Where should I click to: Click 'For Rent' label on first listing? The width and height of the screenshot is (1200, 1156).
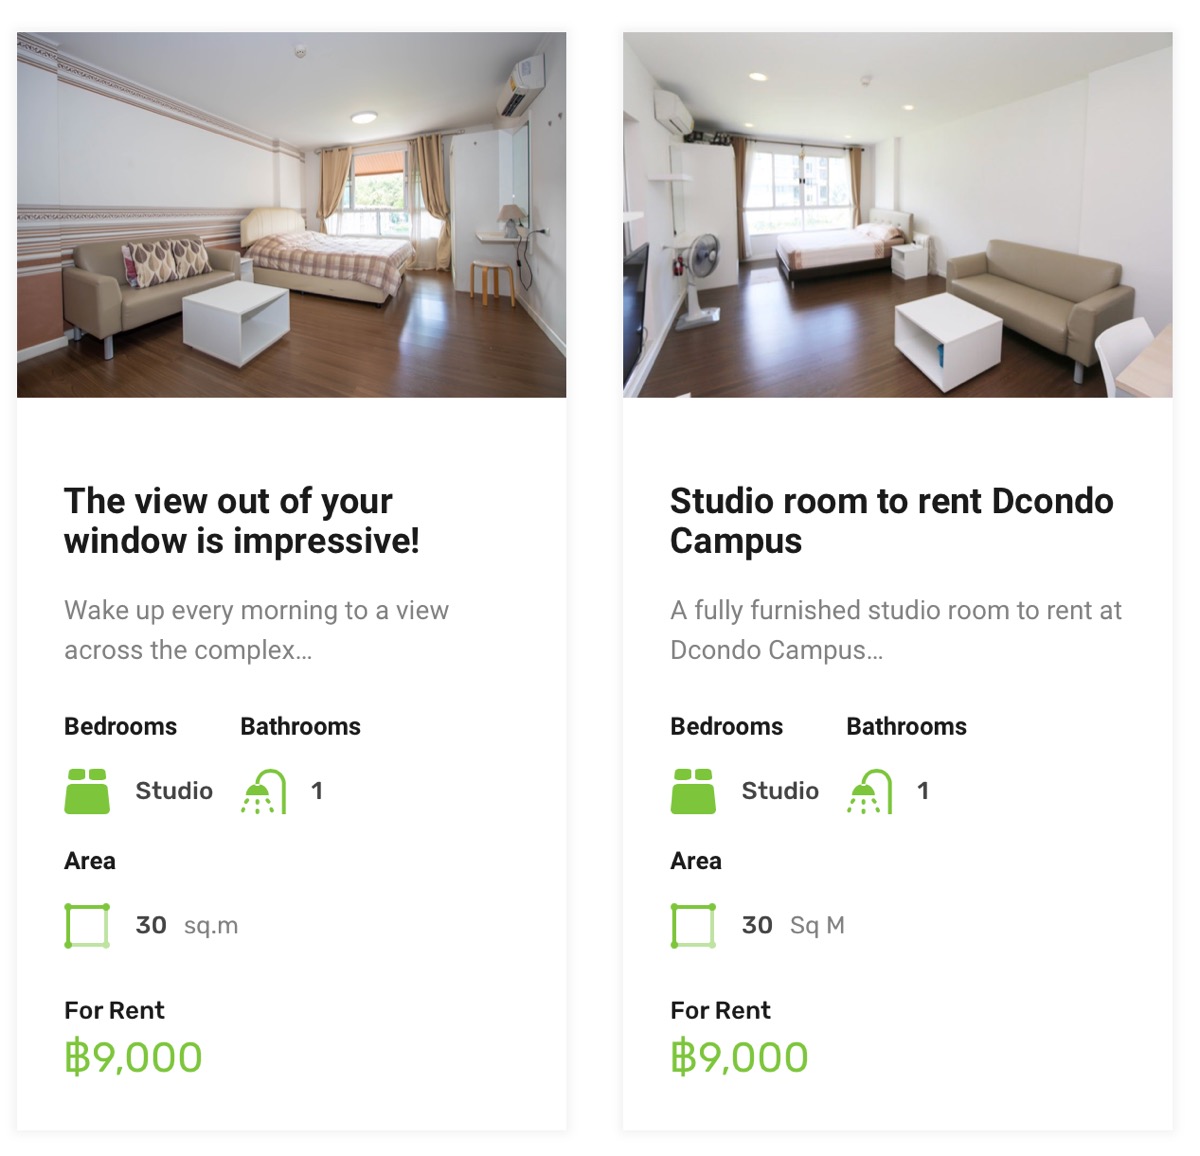click(x=114, y=1010)
